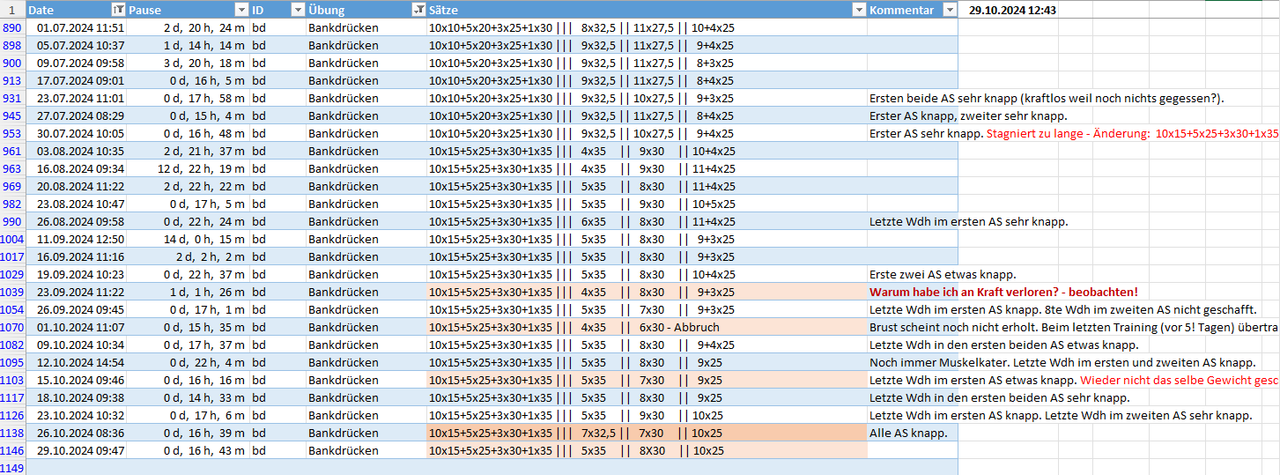Open the Date column filter dropdown

[119, 10]
